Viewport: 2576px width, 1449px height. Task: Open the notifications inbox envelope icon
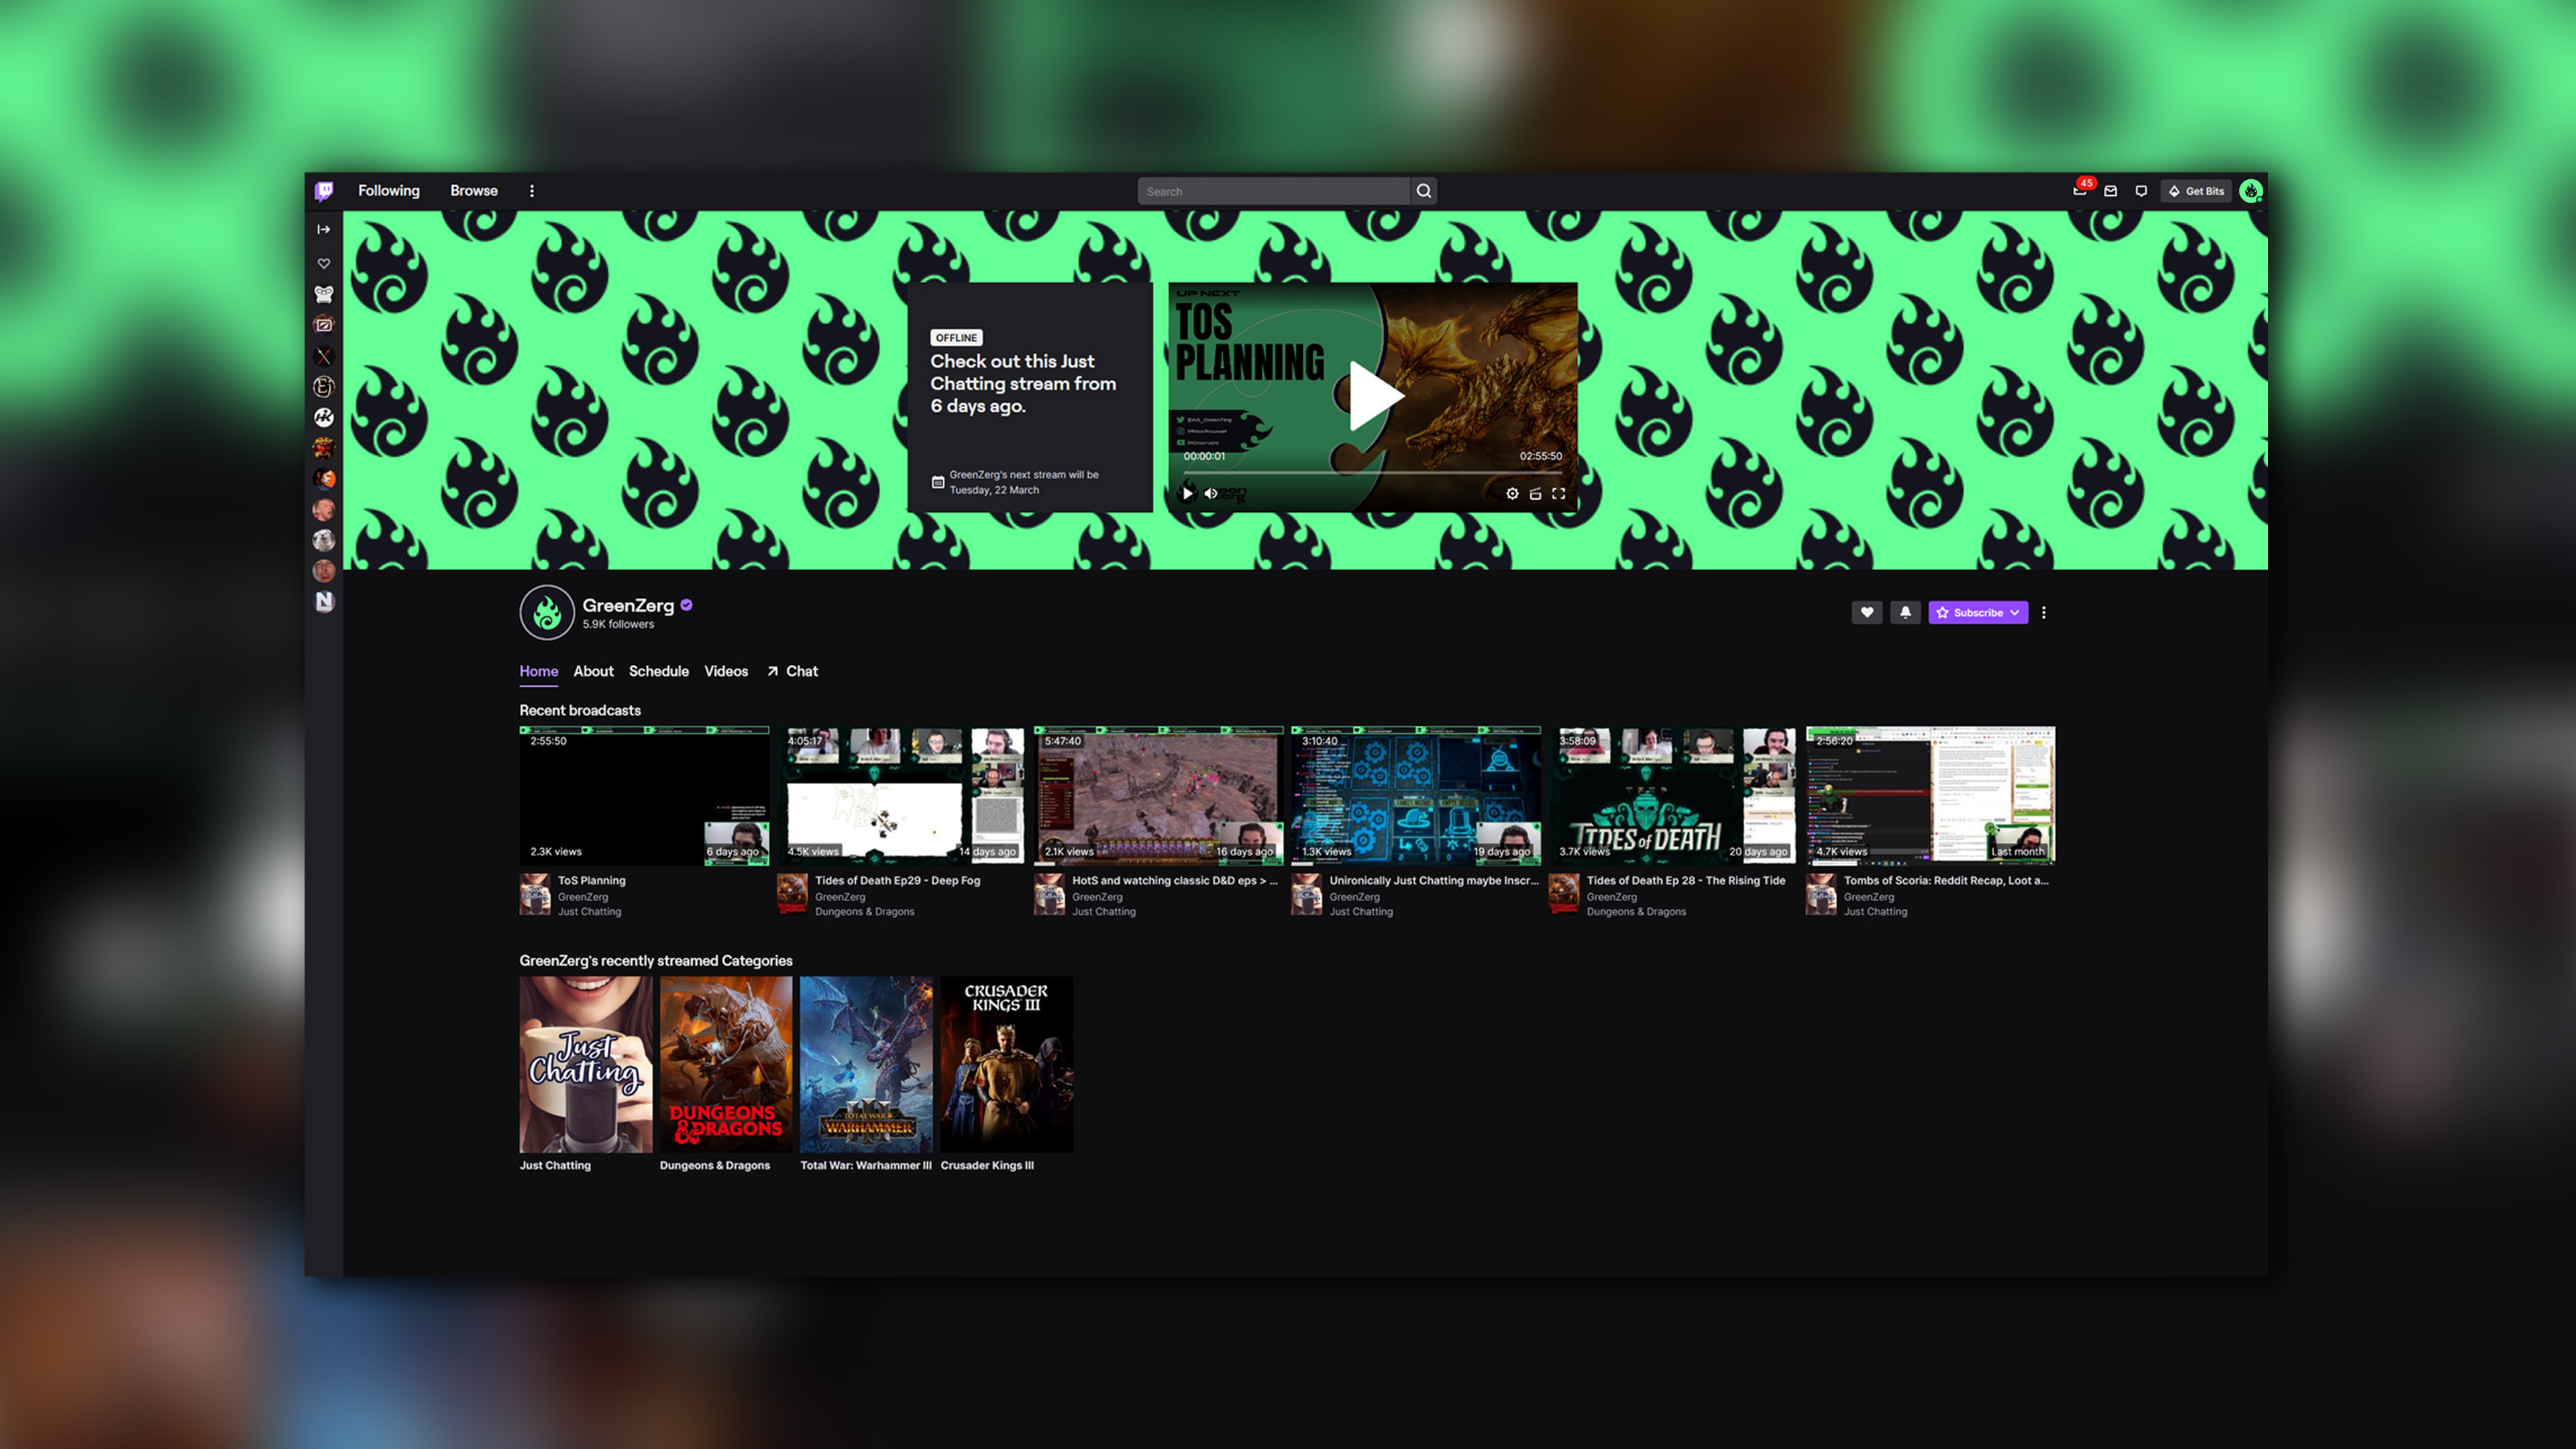2111,191
